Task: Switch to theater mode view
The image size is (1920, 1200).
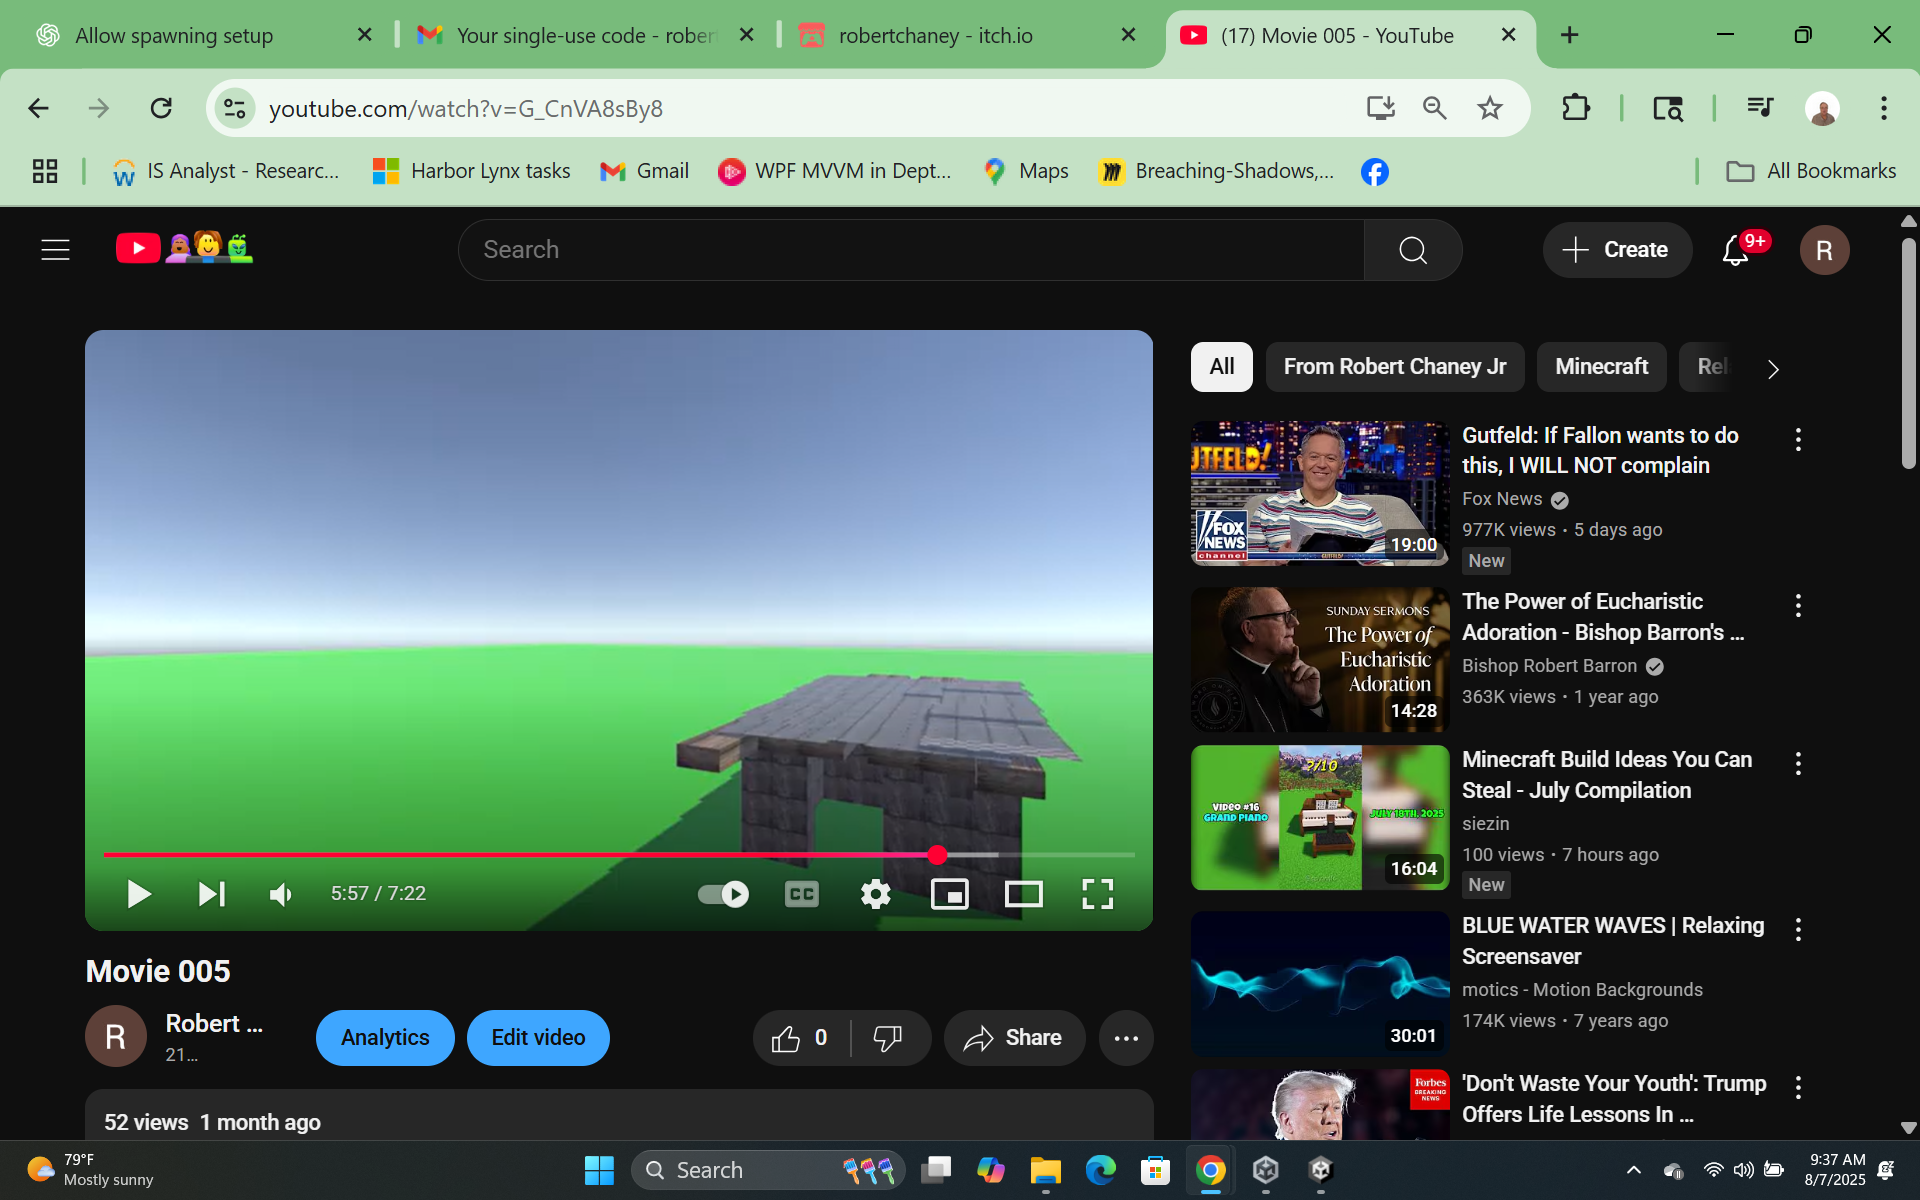Action: coord(1023,893)
